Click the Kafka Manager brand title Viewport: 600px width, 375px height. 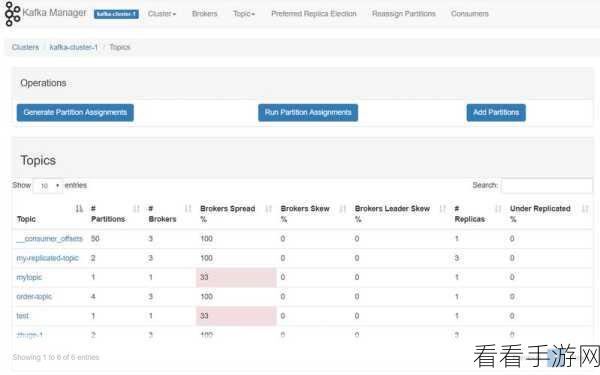click(x=55, y=13)
